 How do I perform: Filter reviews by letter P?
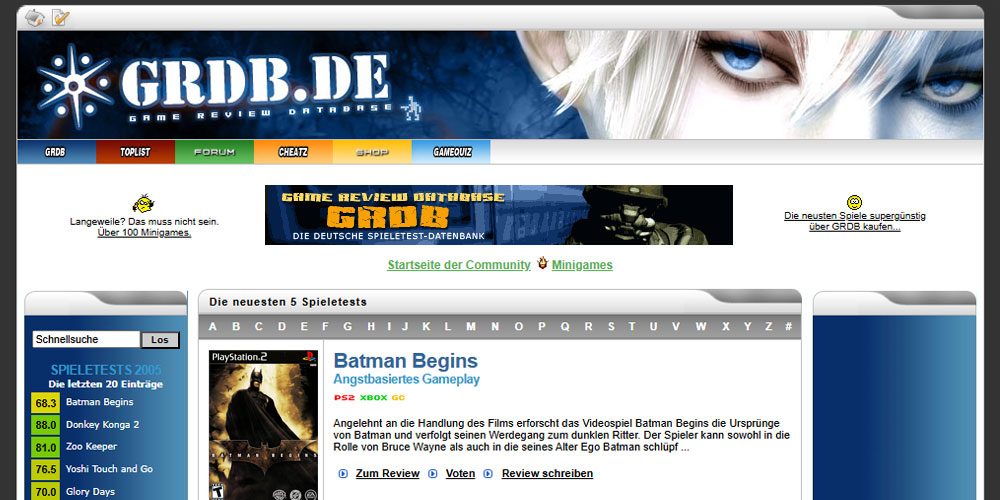point(541,327)
